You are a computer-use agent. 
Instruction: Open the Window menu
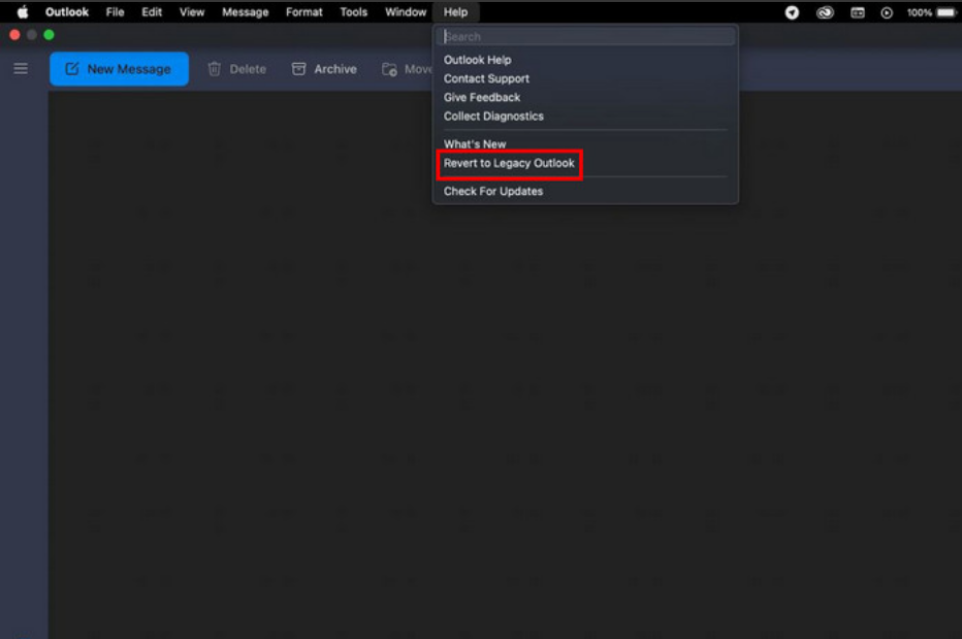click(406, 12)
